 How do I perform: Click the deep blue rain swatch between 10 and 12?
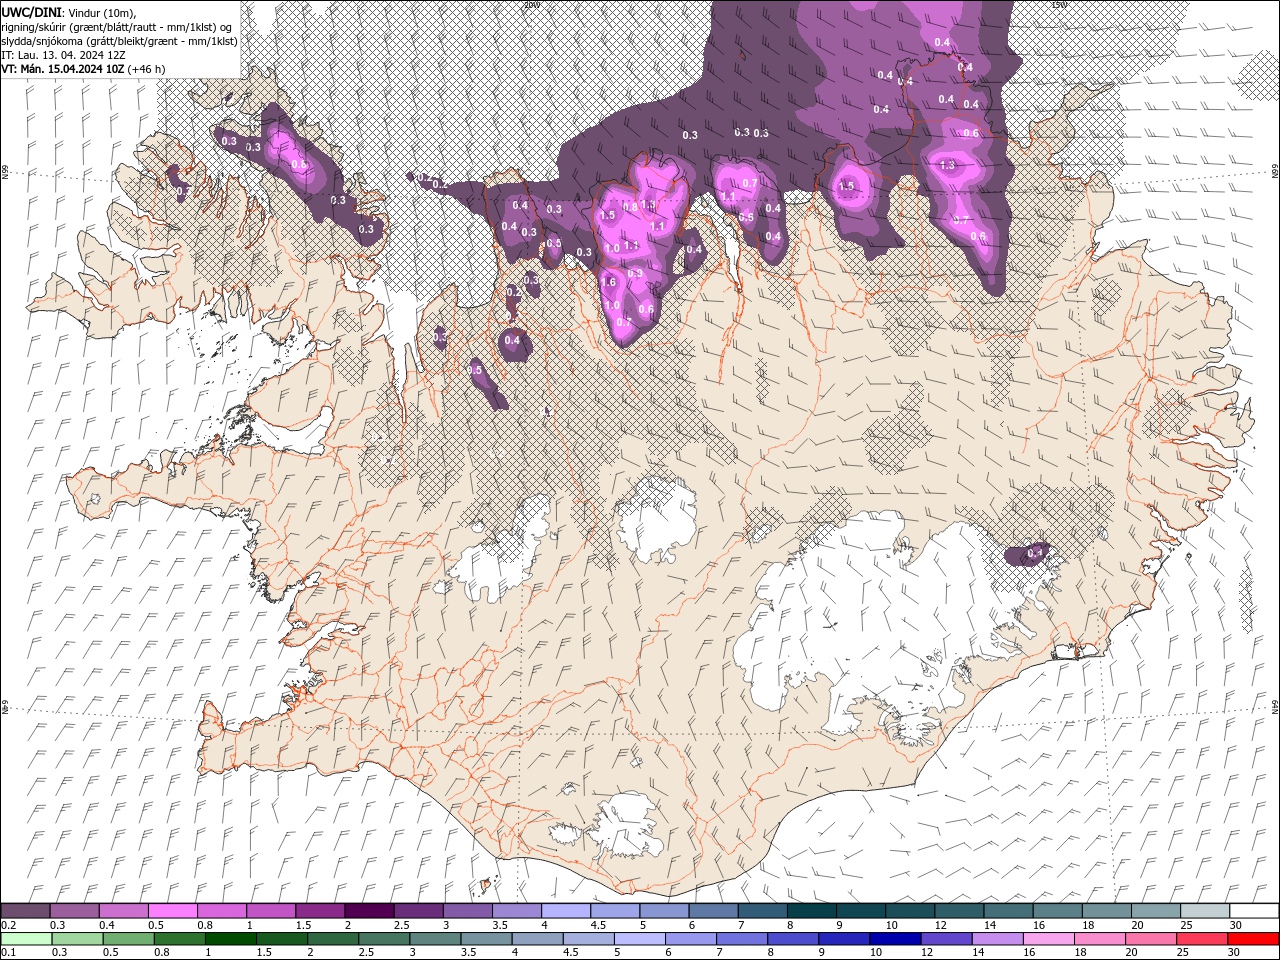tap(894, 939)
